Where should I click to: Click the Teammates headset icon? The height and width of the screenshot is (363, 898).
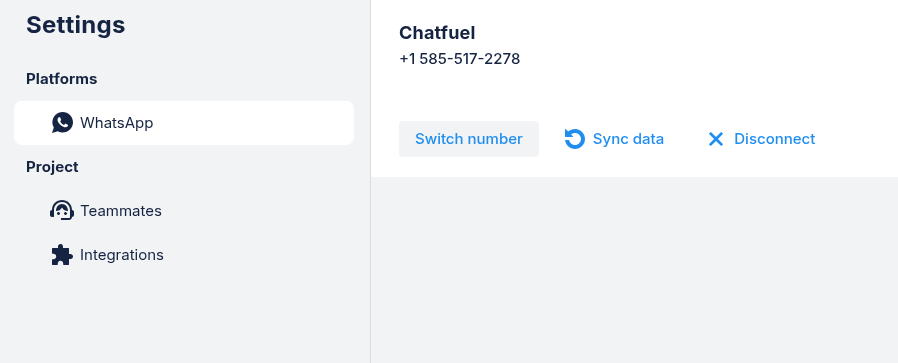click(x=62, y=211)
